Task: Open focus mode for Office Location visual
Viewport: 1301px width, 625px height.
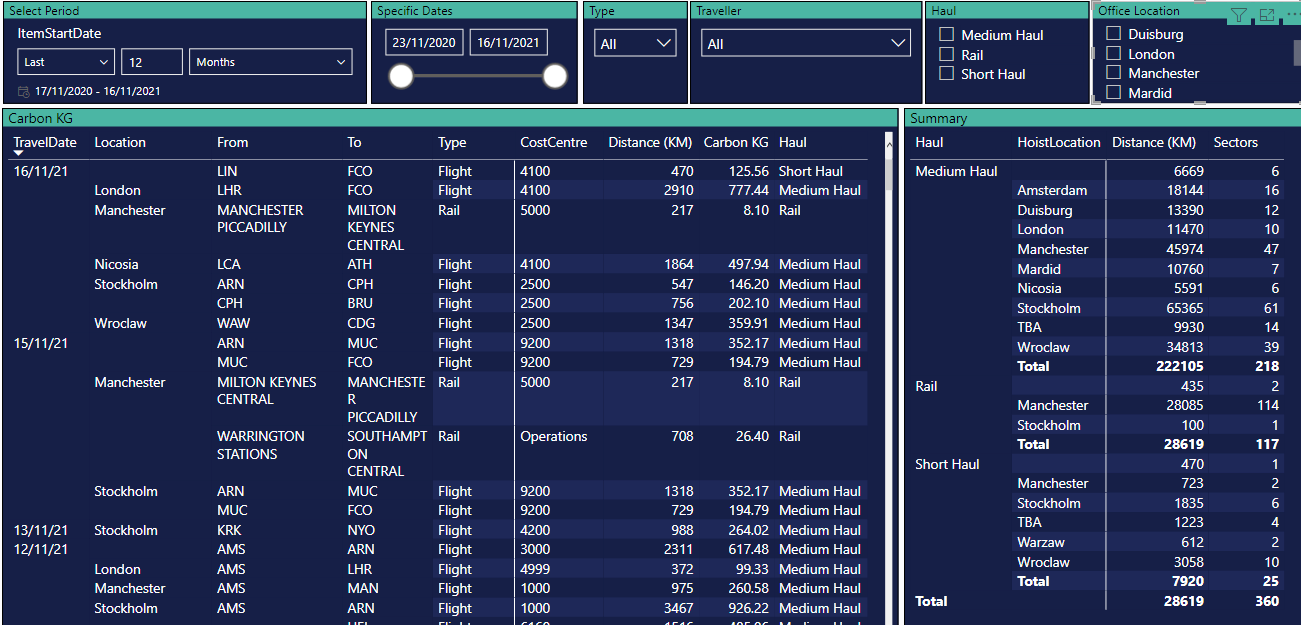Action: point(1267,15)
